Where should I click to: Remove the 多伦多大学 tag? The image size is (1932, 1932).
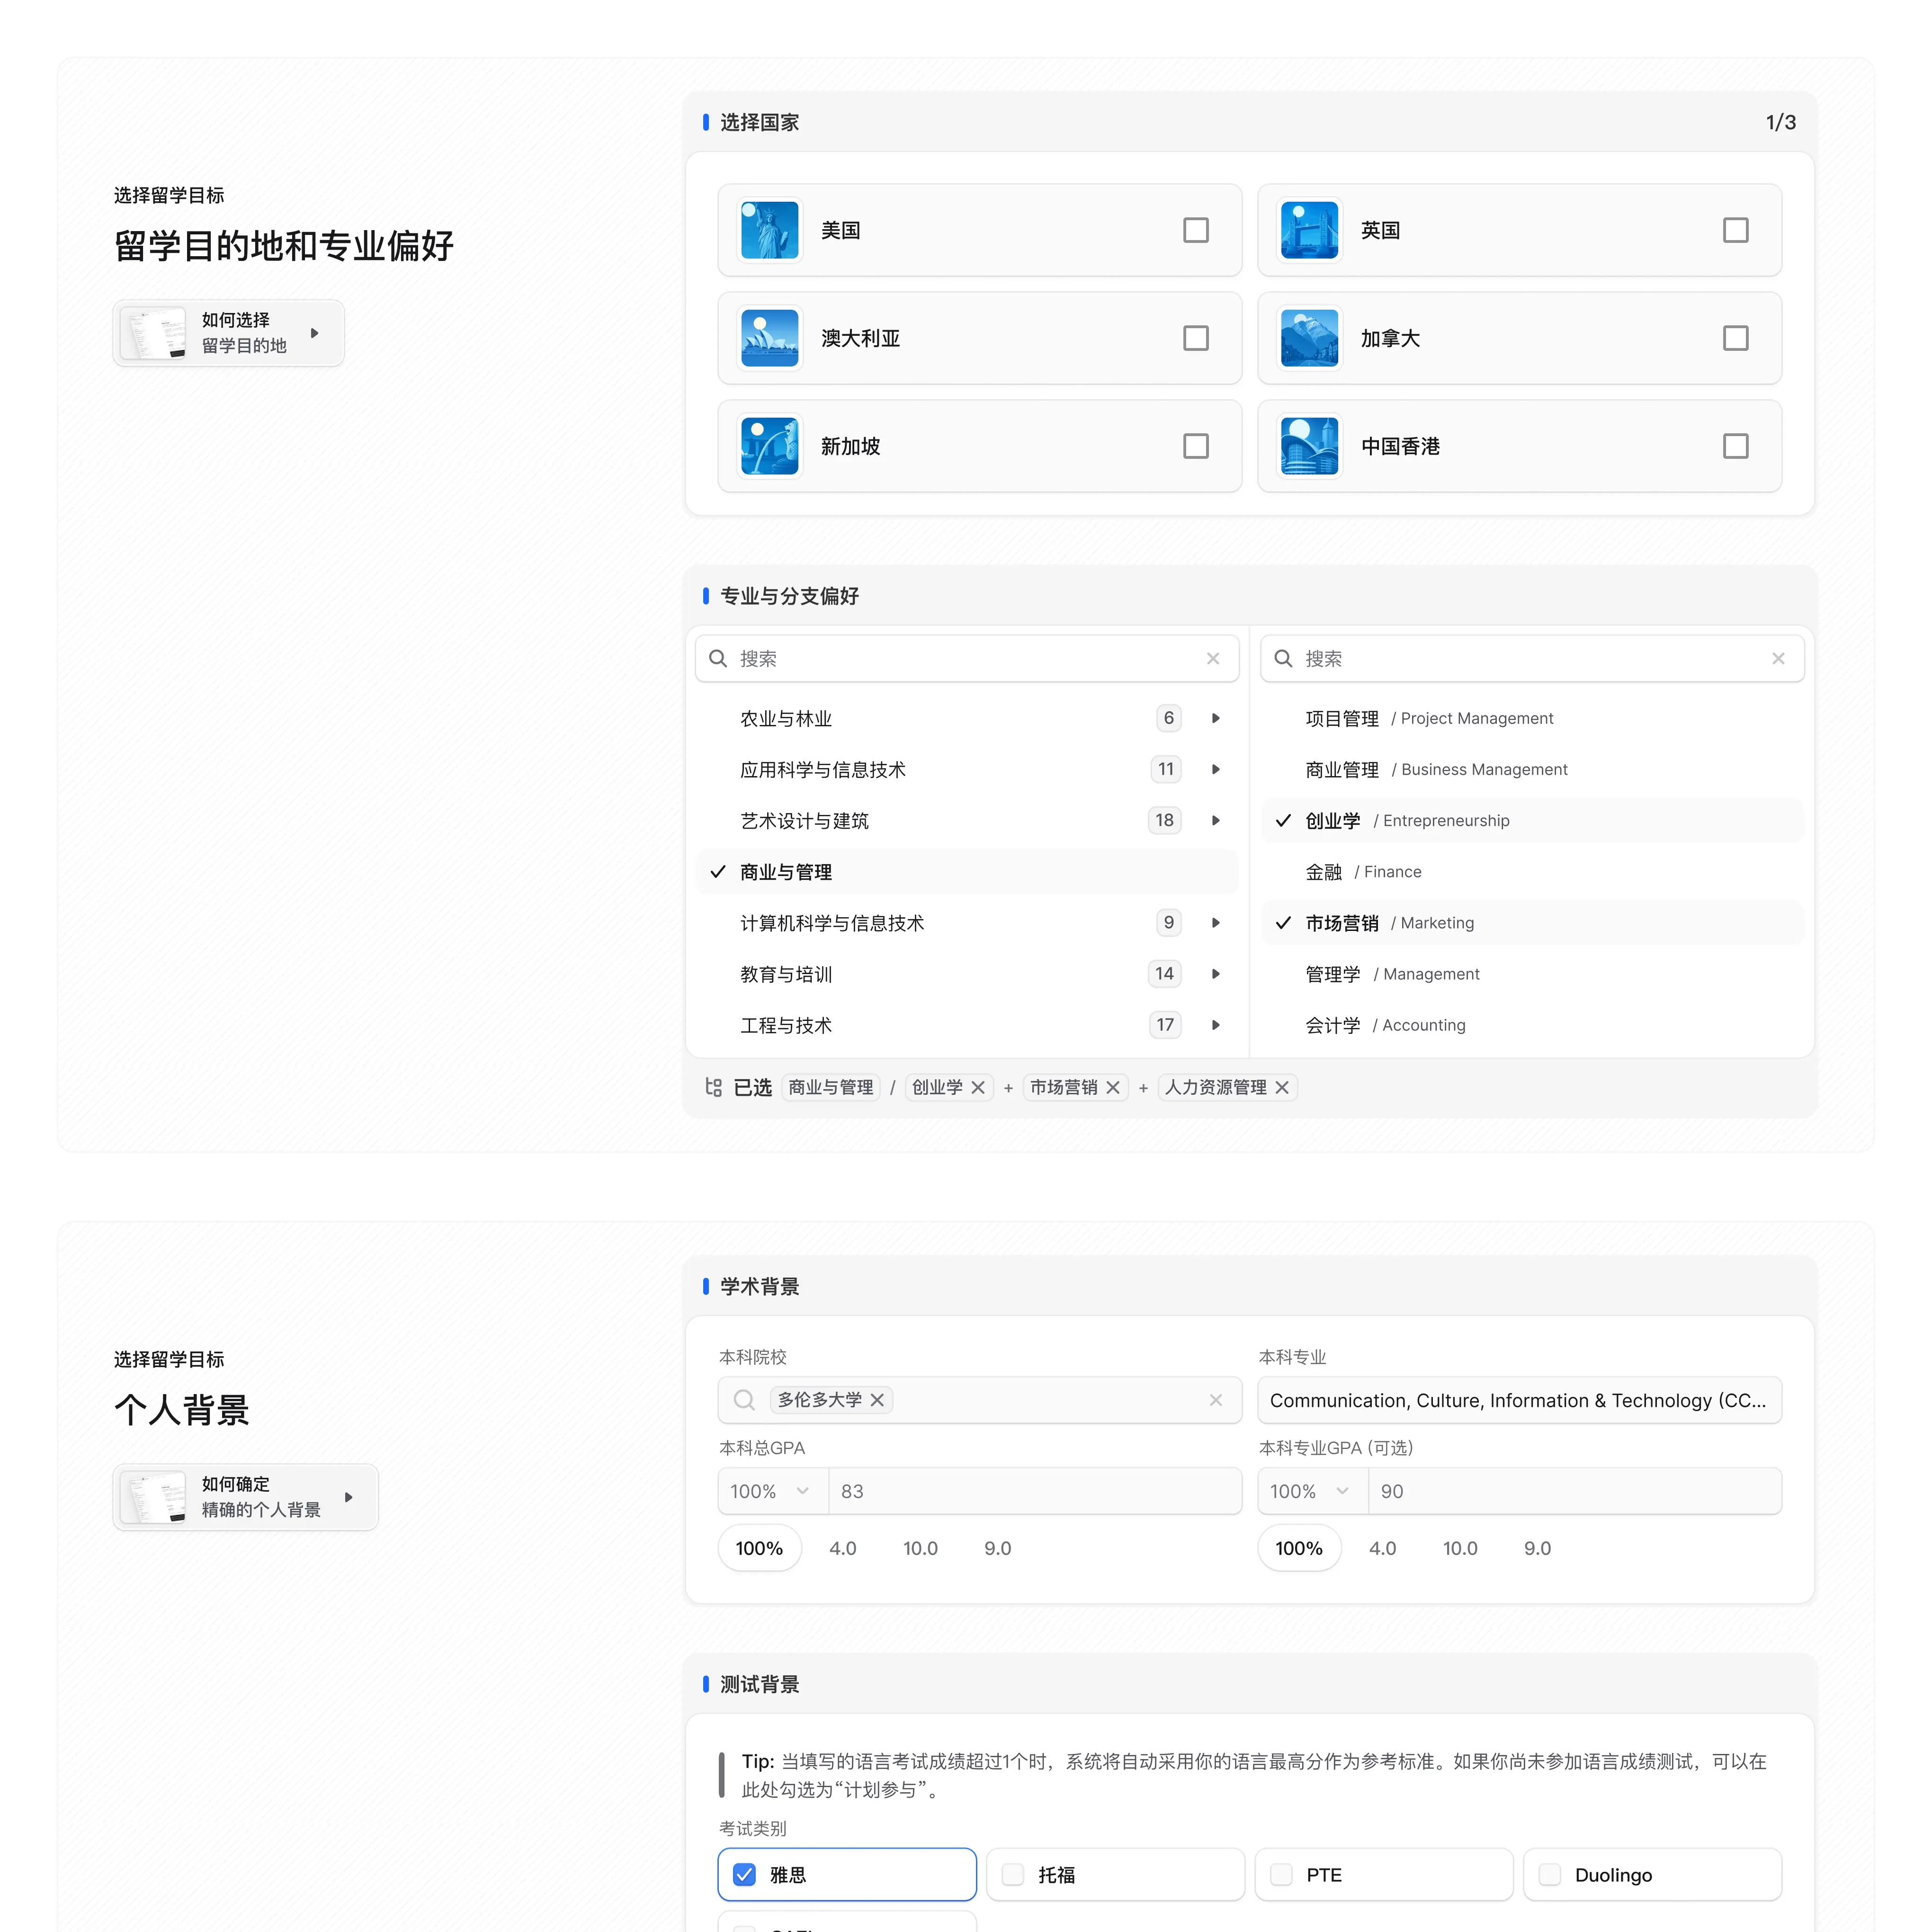pyautogui.click(x=877, y=1400)
